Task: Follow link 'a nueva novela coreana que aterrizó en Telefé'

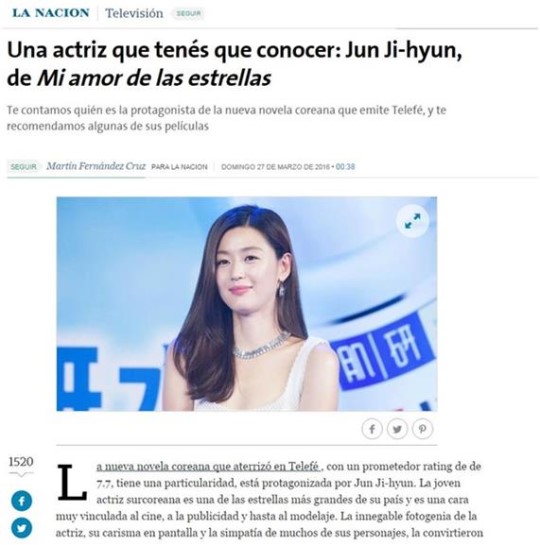Action: pos(208,466)
